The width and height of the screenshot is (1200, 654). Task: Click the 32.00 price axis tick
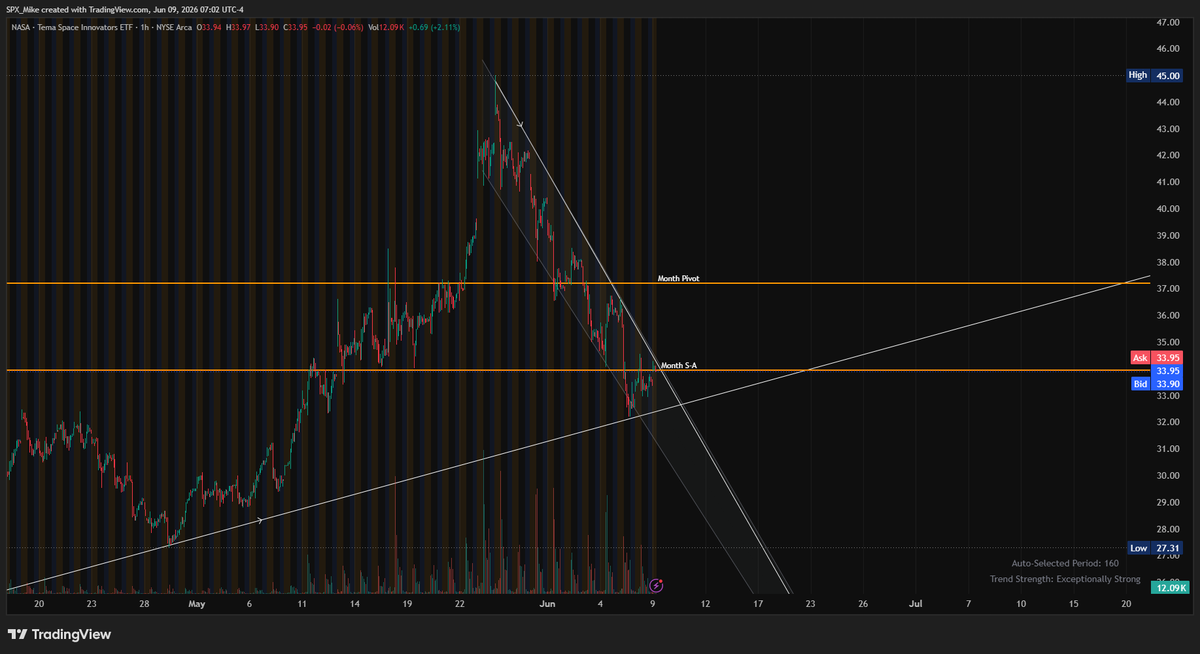click(x=1168, y=422)
